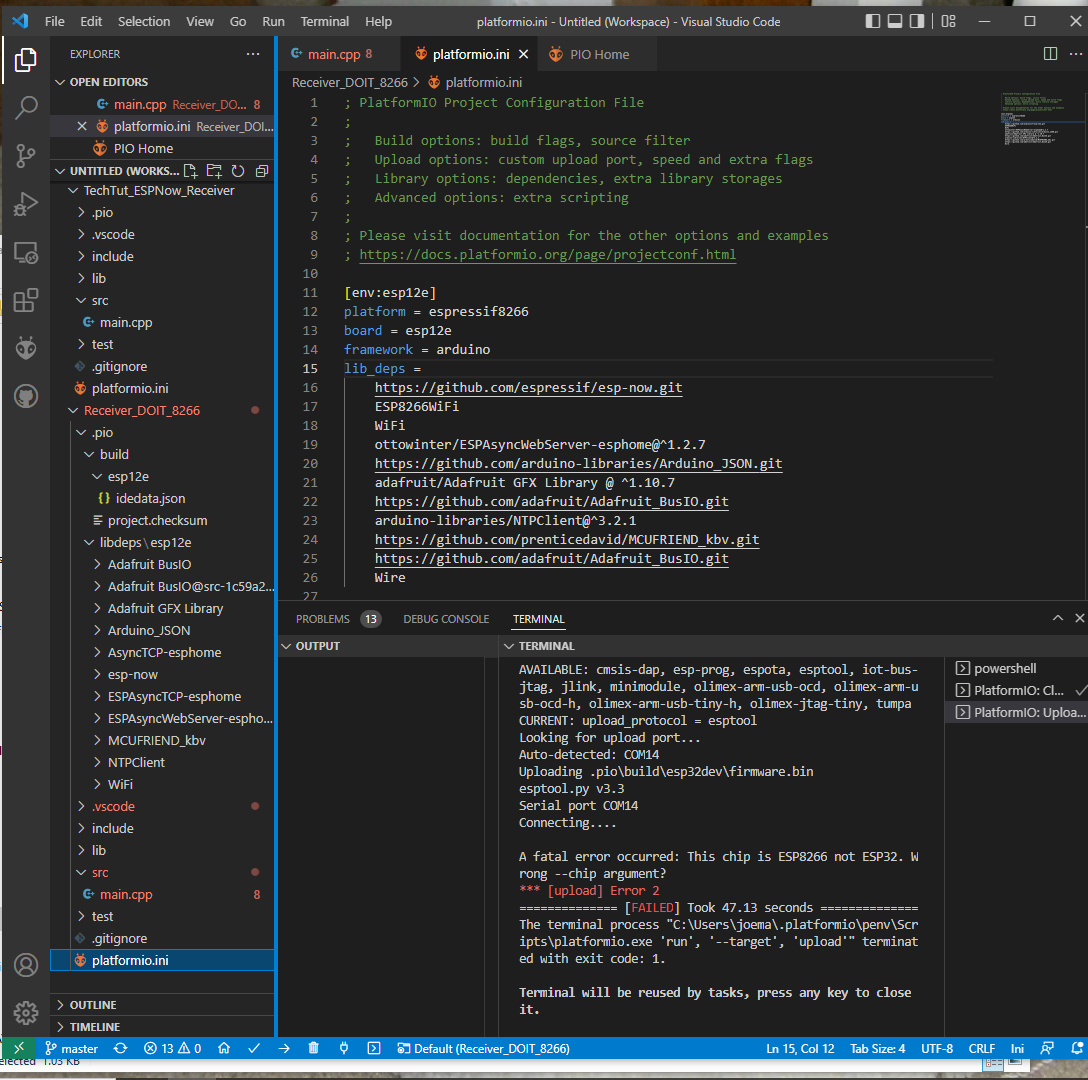Open new PlatformIO terminal from status bar
This screenshot has height=1080, width=1088.
[373, 1048]
